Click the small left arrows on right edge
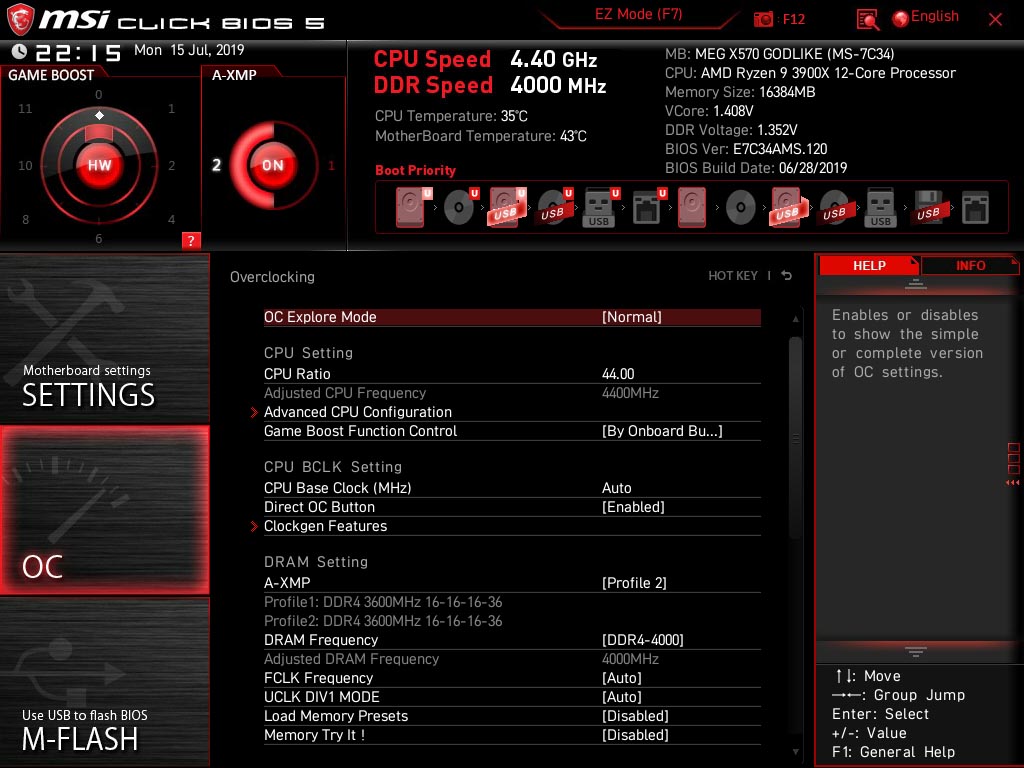 click(1012, 483)
